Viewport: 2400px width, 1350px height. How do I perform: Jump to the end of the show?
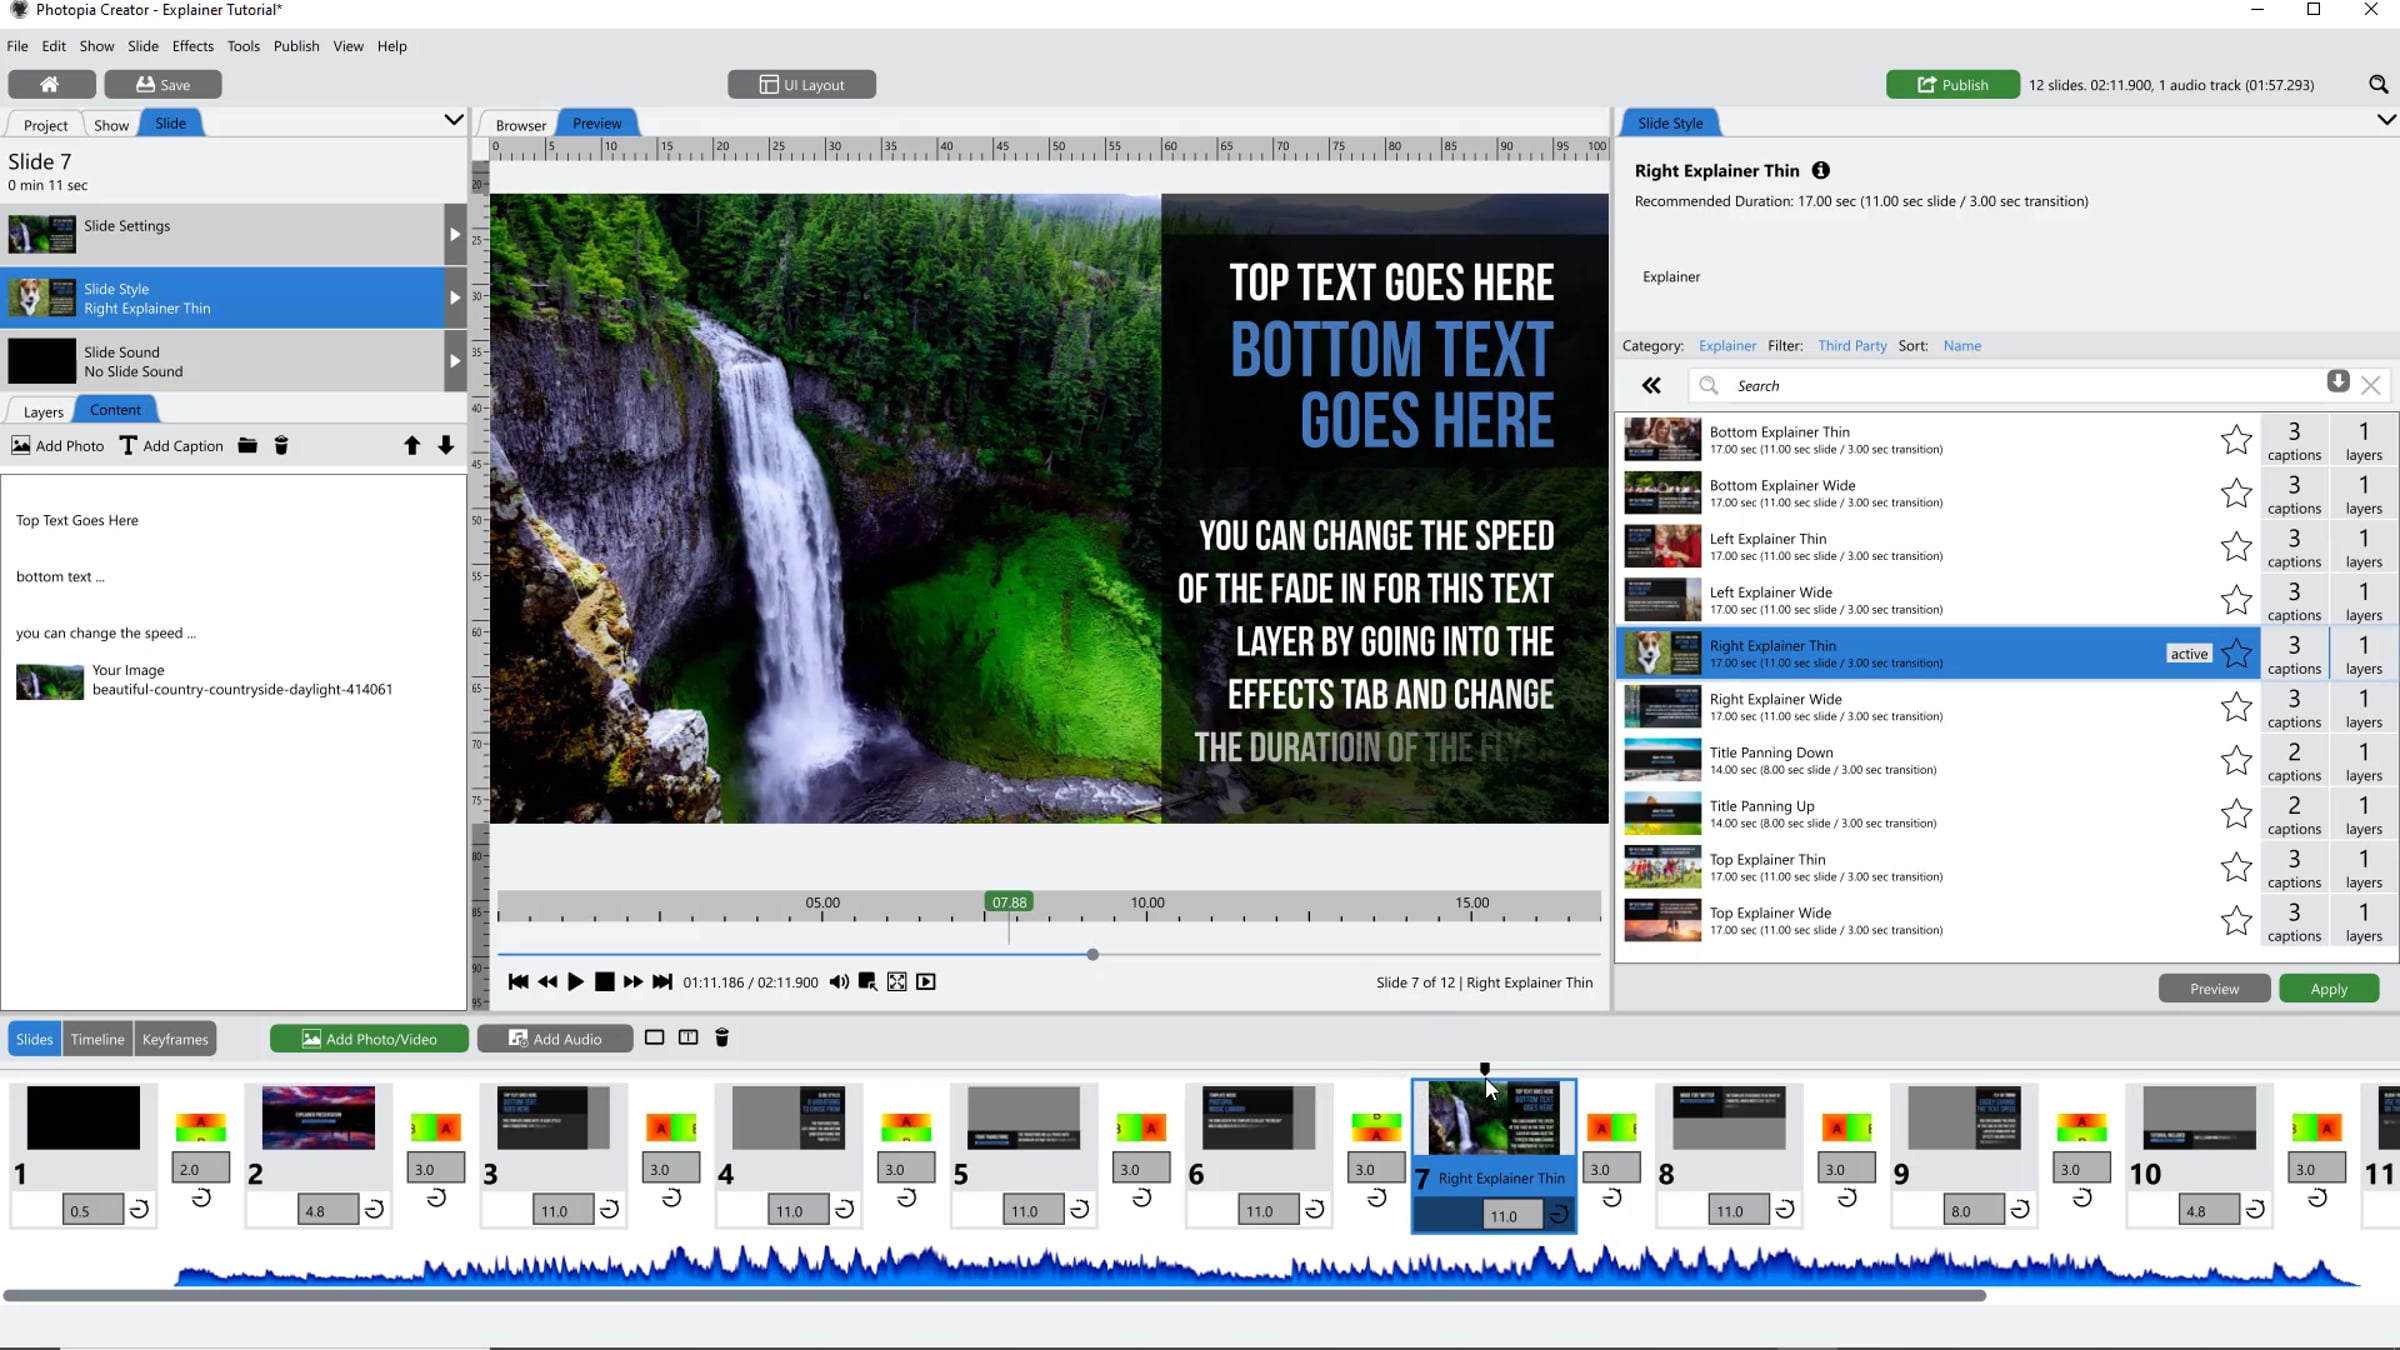click(662, 982)
